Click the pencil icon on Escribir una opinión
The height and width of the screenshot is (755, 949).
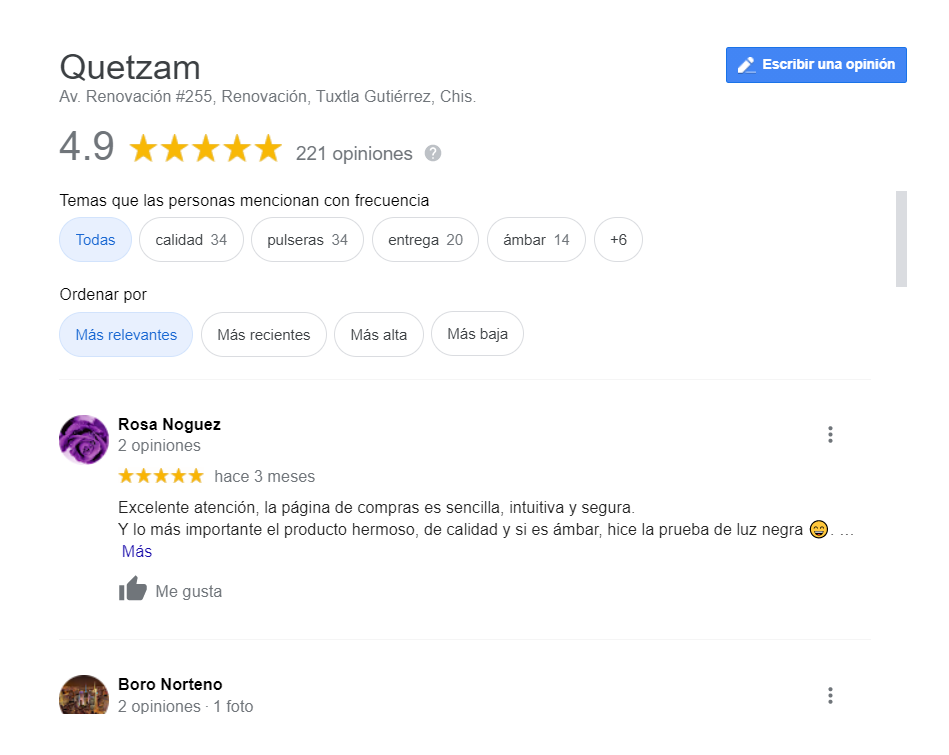pos(746,65)
